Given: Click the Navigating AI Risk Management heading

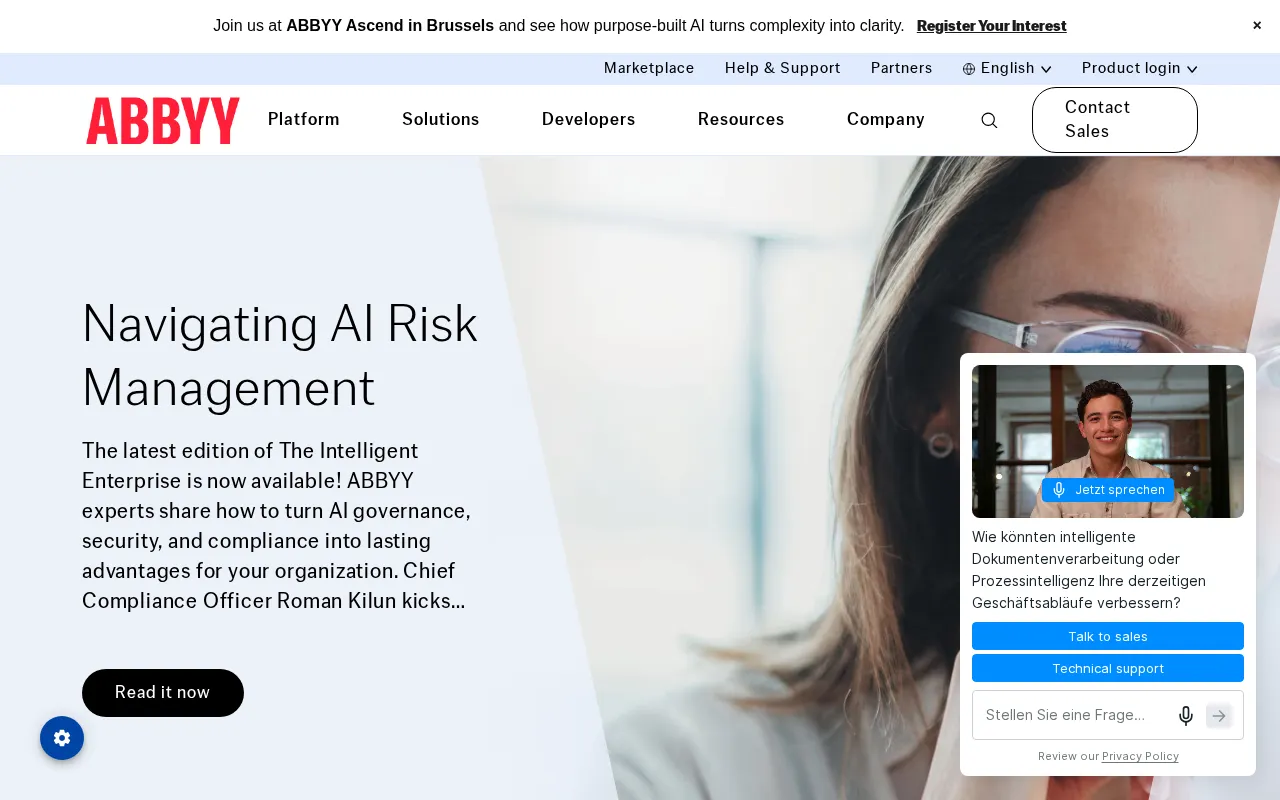Looking at the screenshot, I should click(x=280, y=356).
